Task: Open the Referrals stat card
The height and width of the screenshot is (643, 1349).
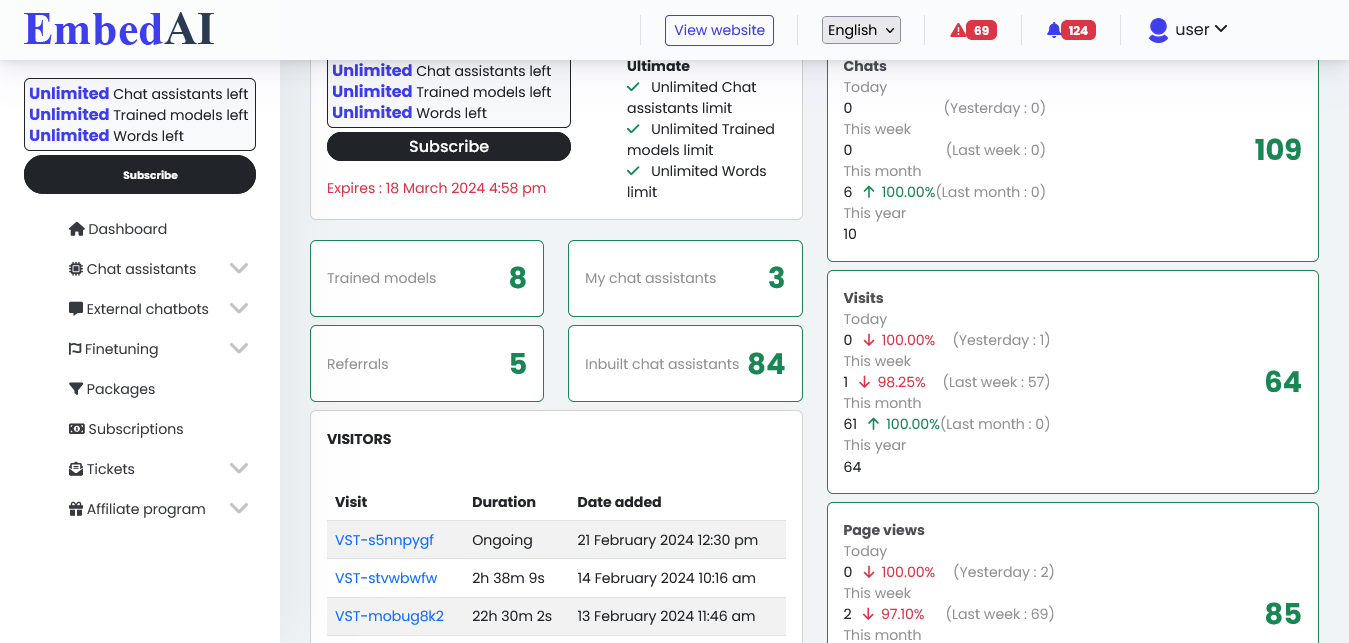Action: pyautogui.click(x=427, y=364)
